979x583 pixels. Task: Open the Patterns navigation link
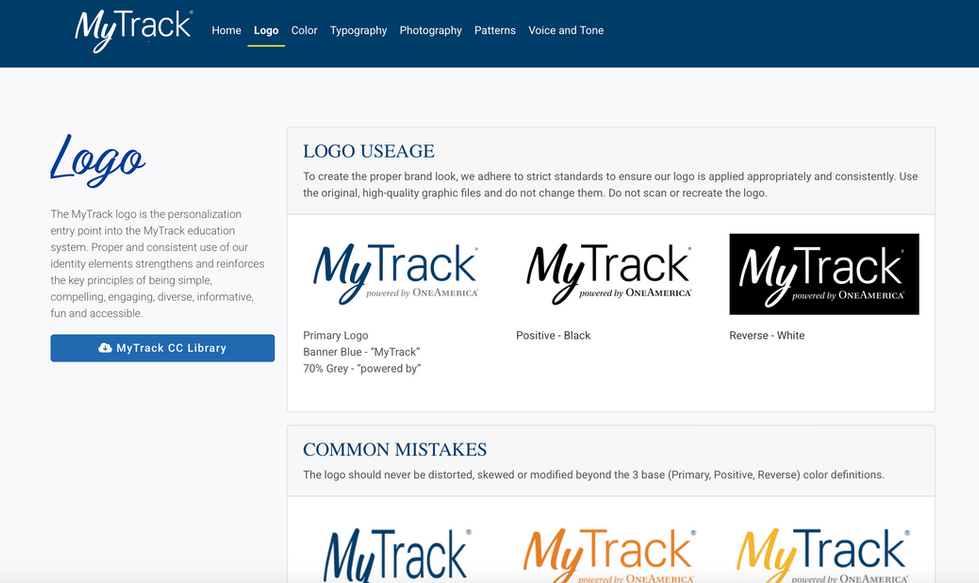click(x=495, y=31)
